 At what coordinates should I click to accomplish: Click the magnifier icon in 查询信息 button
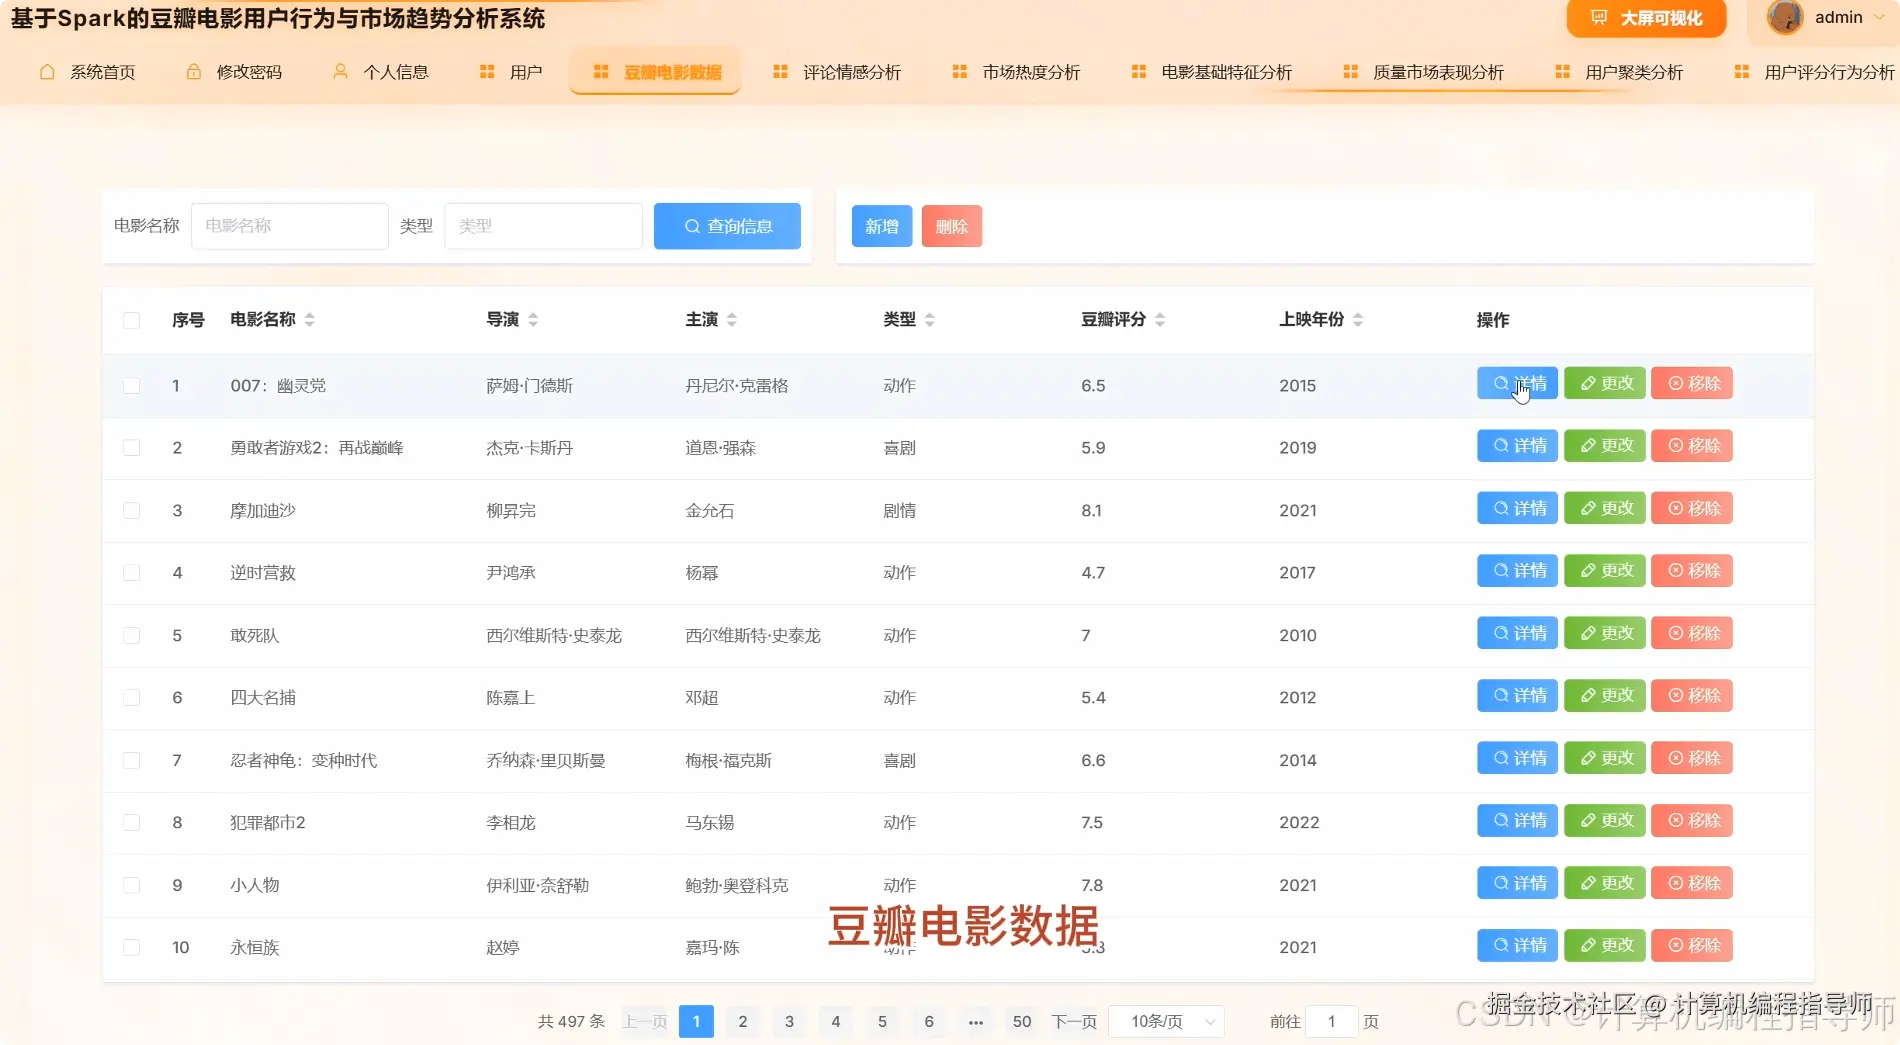click(691, 226)
